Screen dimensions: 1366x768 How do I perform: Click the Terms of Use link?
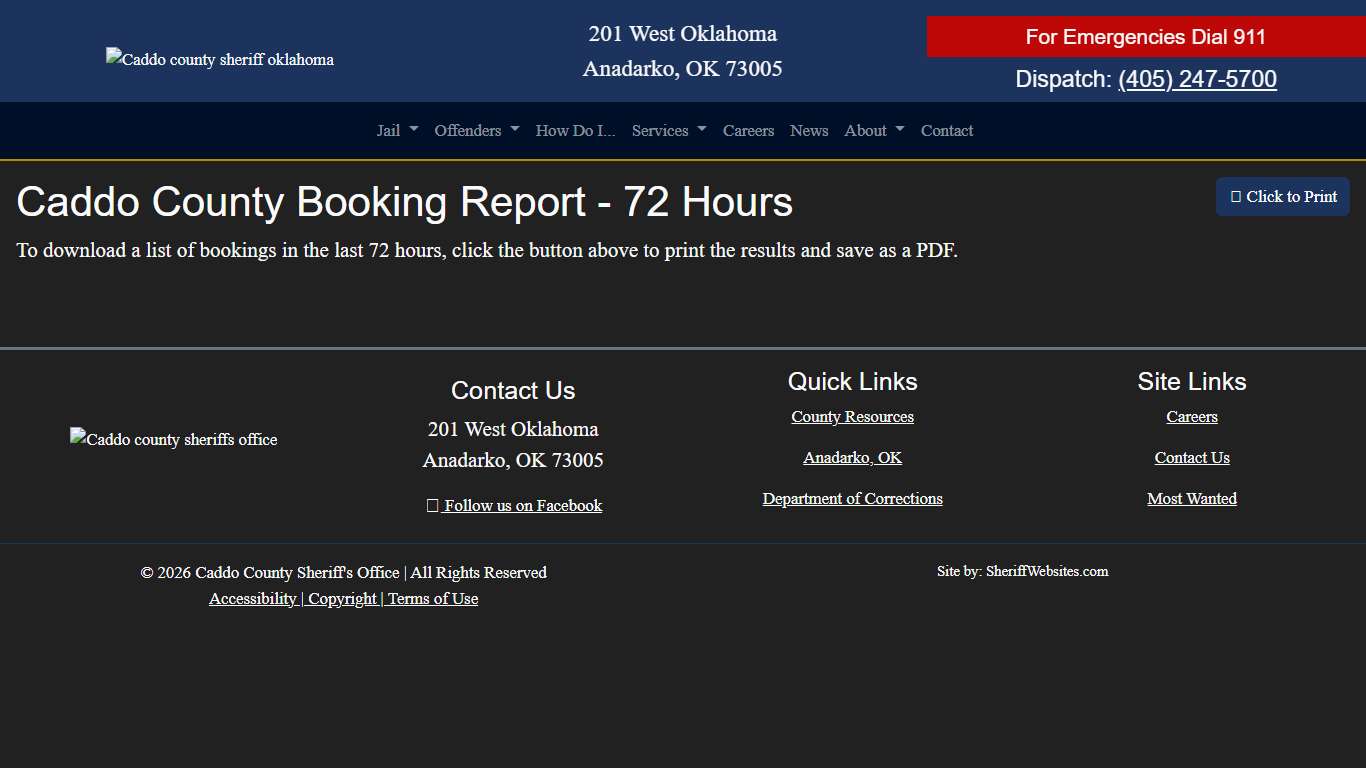click(x=433, y=598)
